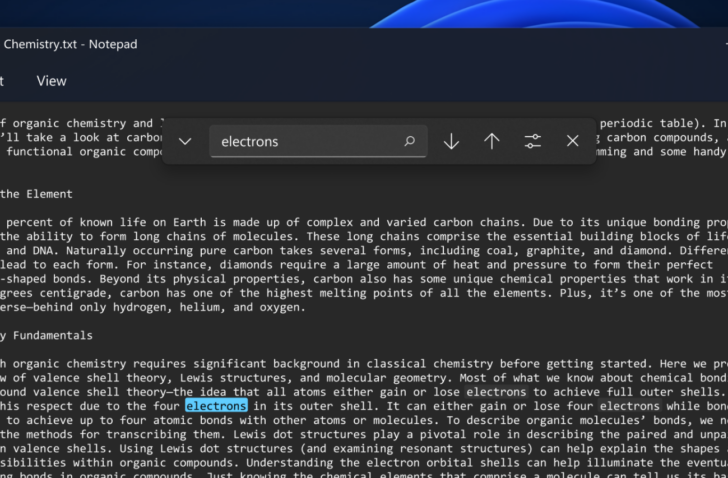Image resolution: width=728 pixels, height=478 pixels.
Task: Find next match with down arrow
Action: point(451,141)
